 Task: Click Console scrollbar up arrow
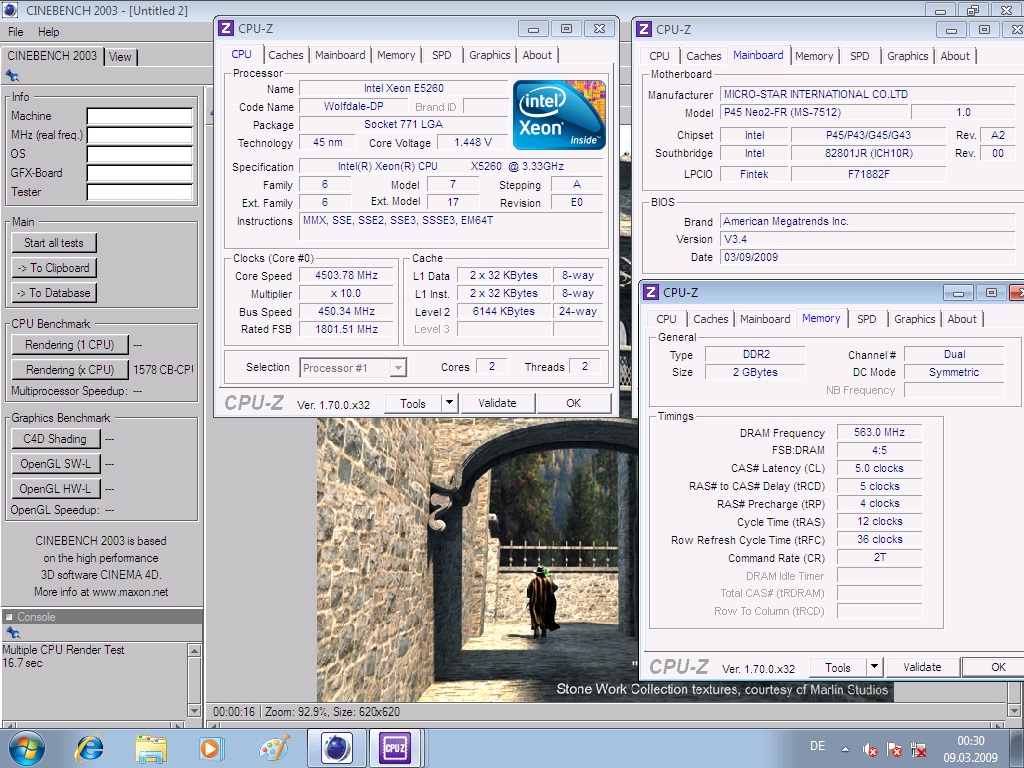(194, 650)
